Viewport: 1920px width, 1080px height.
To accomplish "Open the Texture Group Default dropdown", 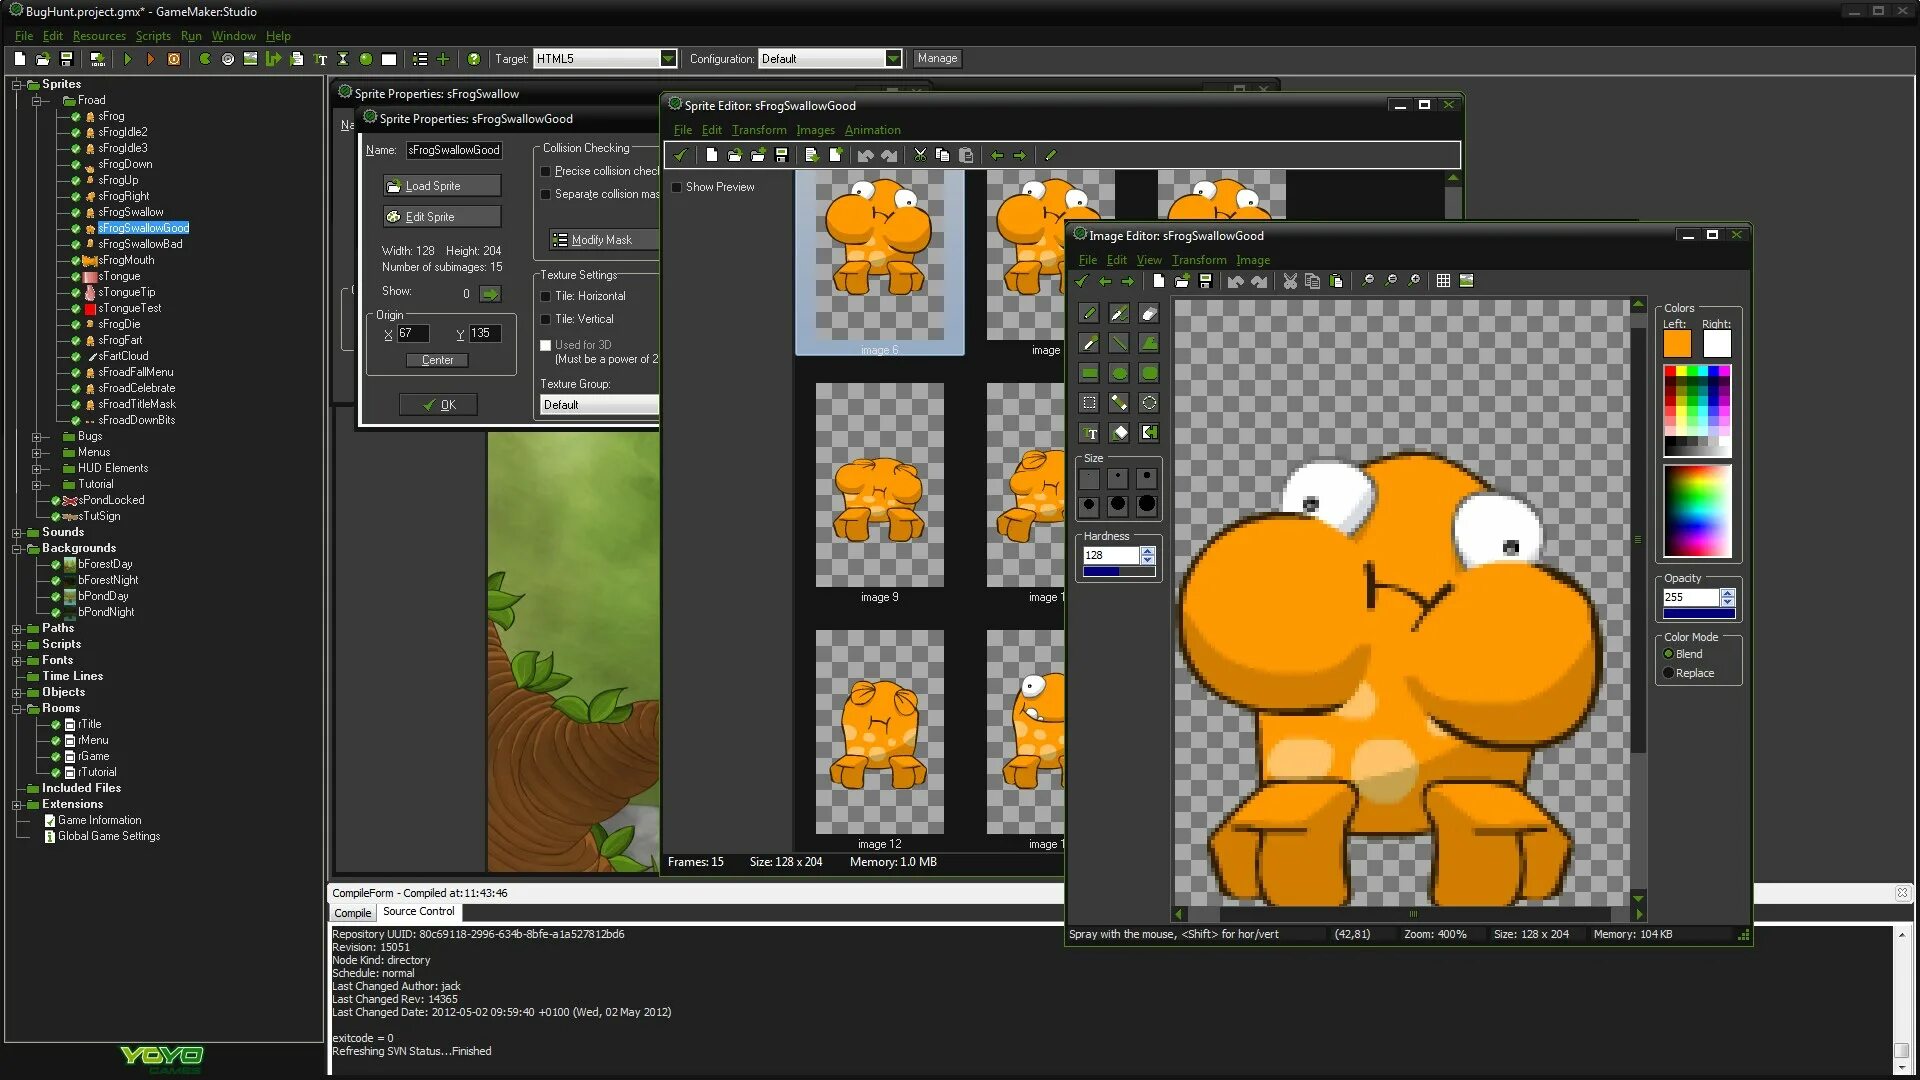I will pyautogui.click(x=600, y=404).
